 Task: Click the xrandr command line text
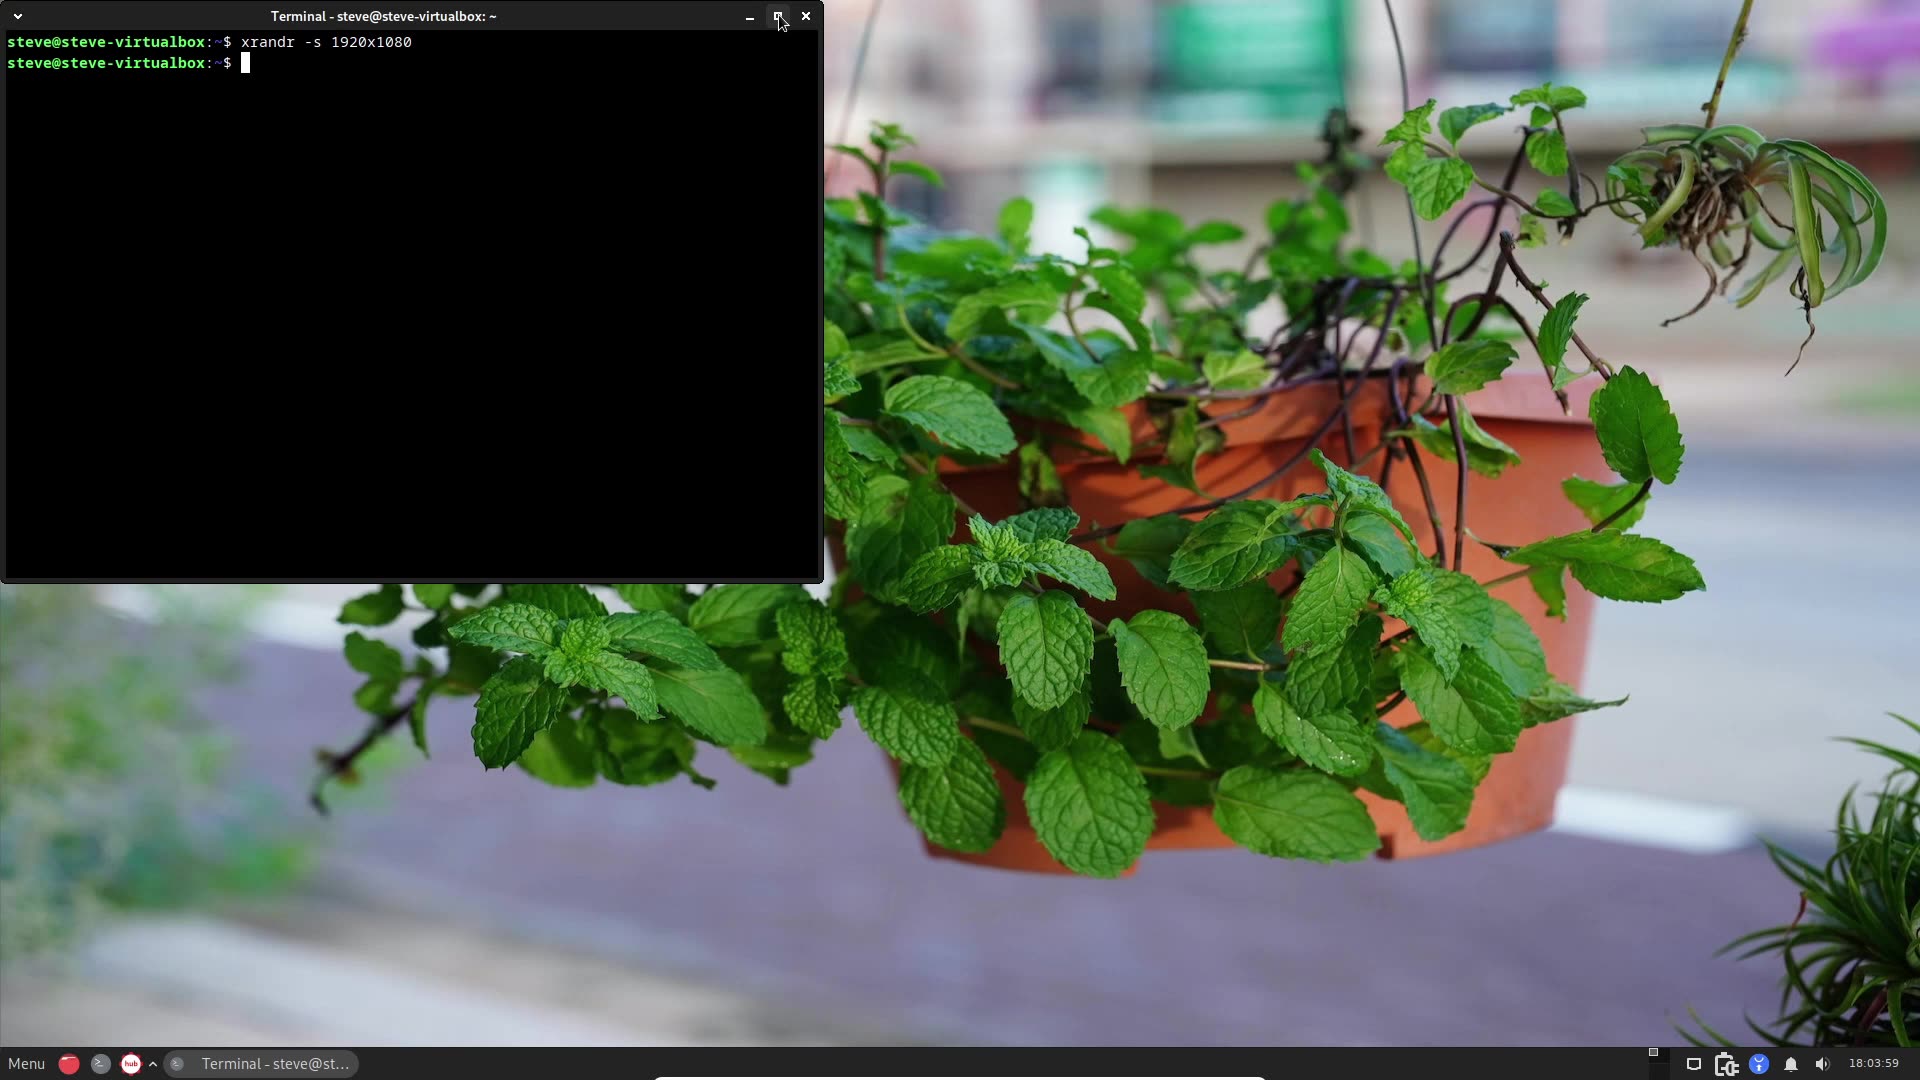click(x=326, y=42)
